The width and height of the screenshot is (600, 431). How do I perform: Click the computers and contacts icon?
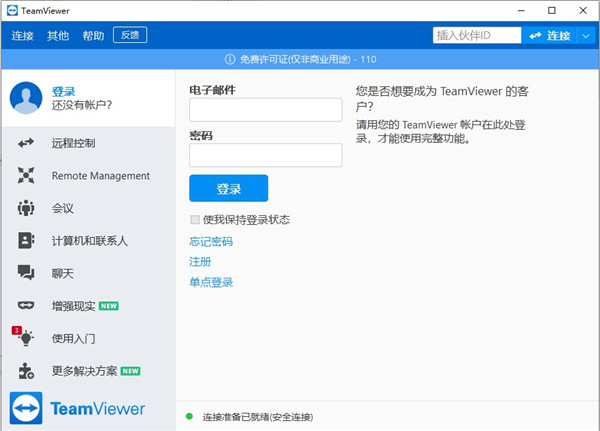point(26,241)
